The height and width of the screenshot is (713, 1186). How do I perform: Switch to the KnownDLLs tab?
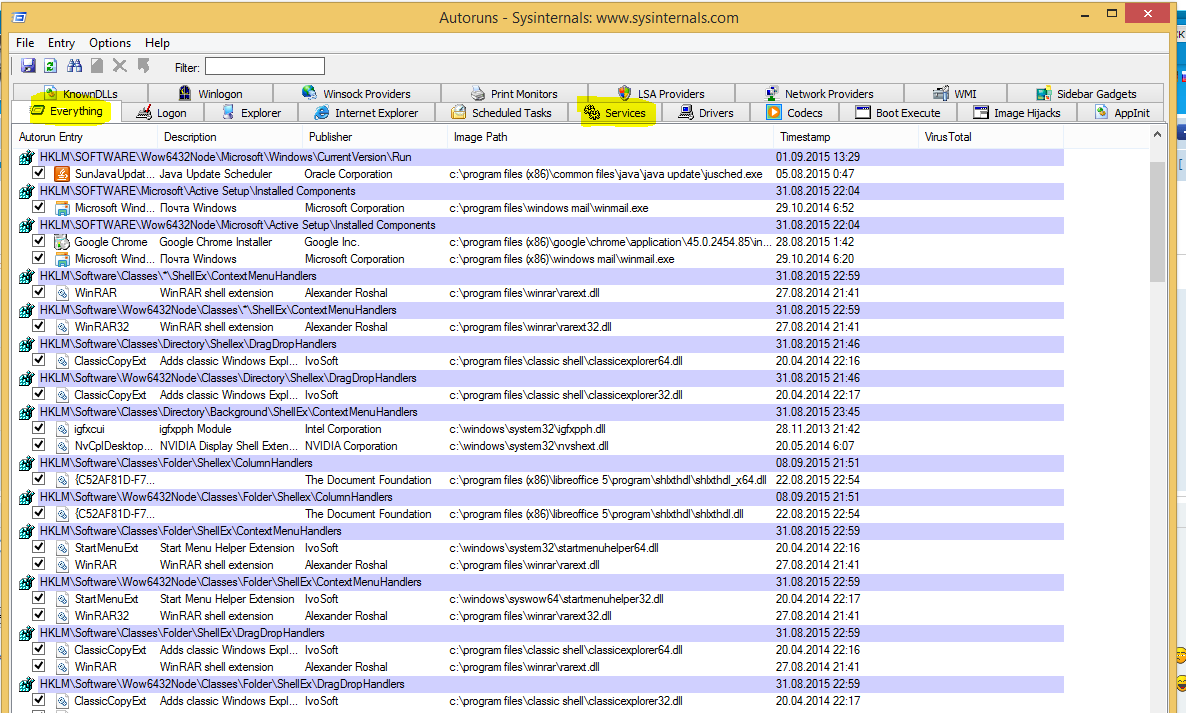[80, 93]
